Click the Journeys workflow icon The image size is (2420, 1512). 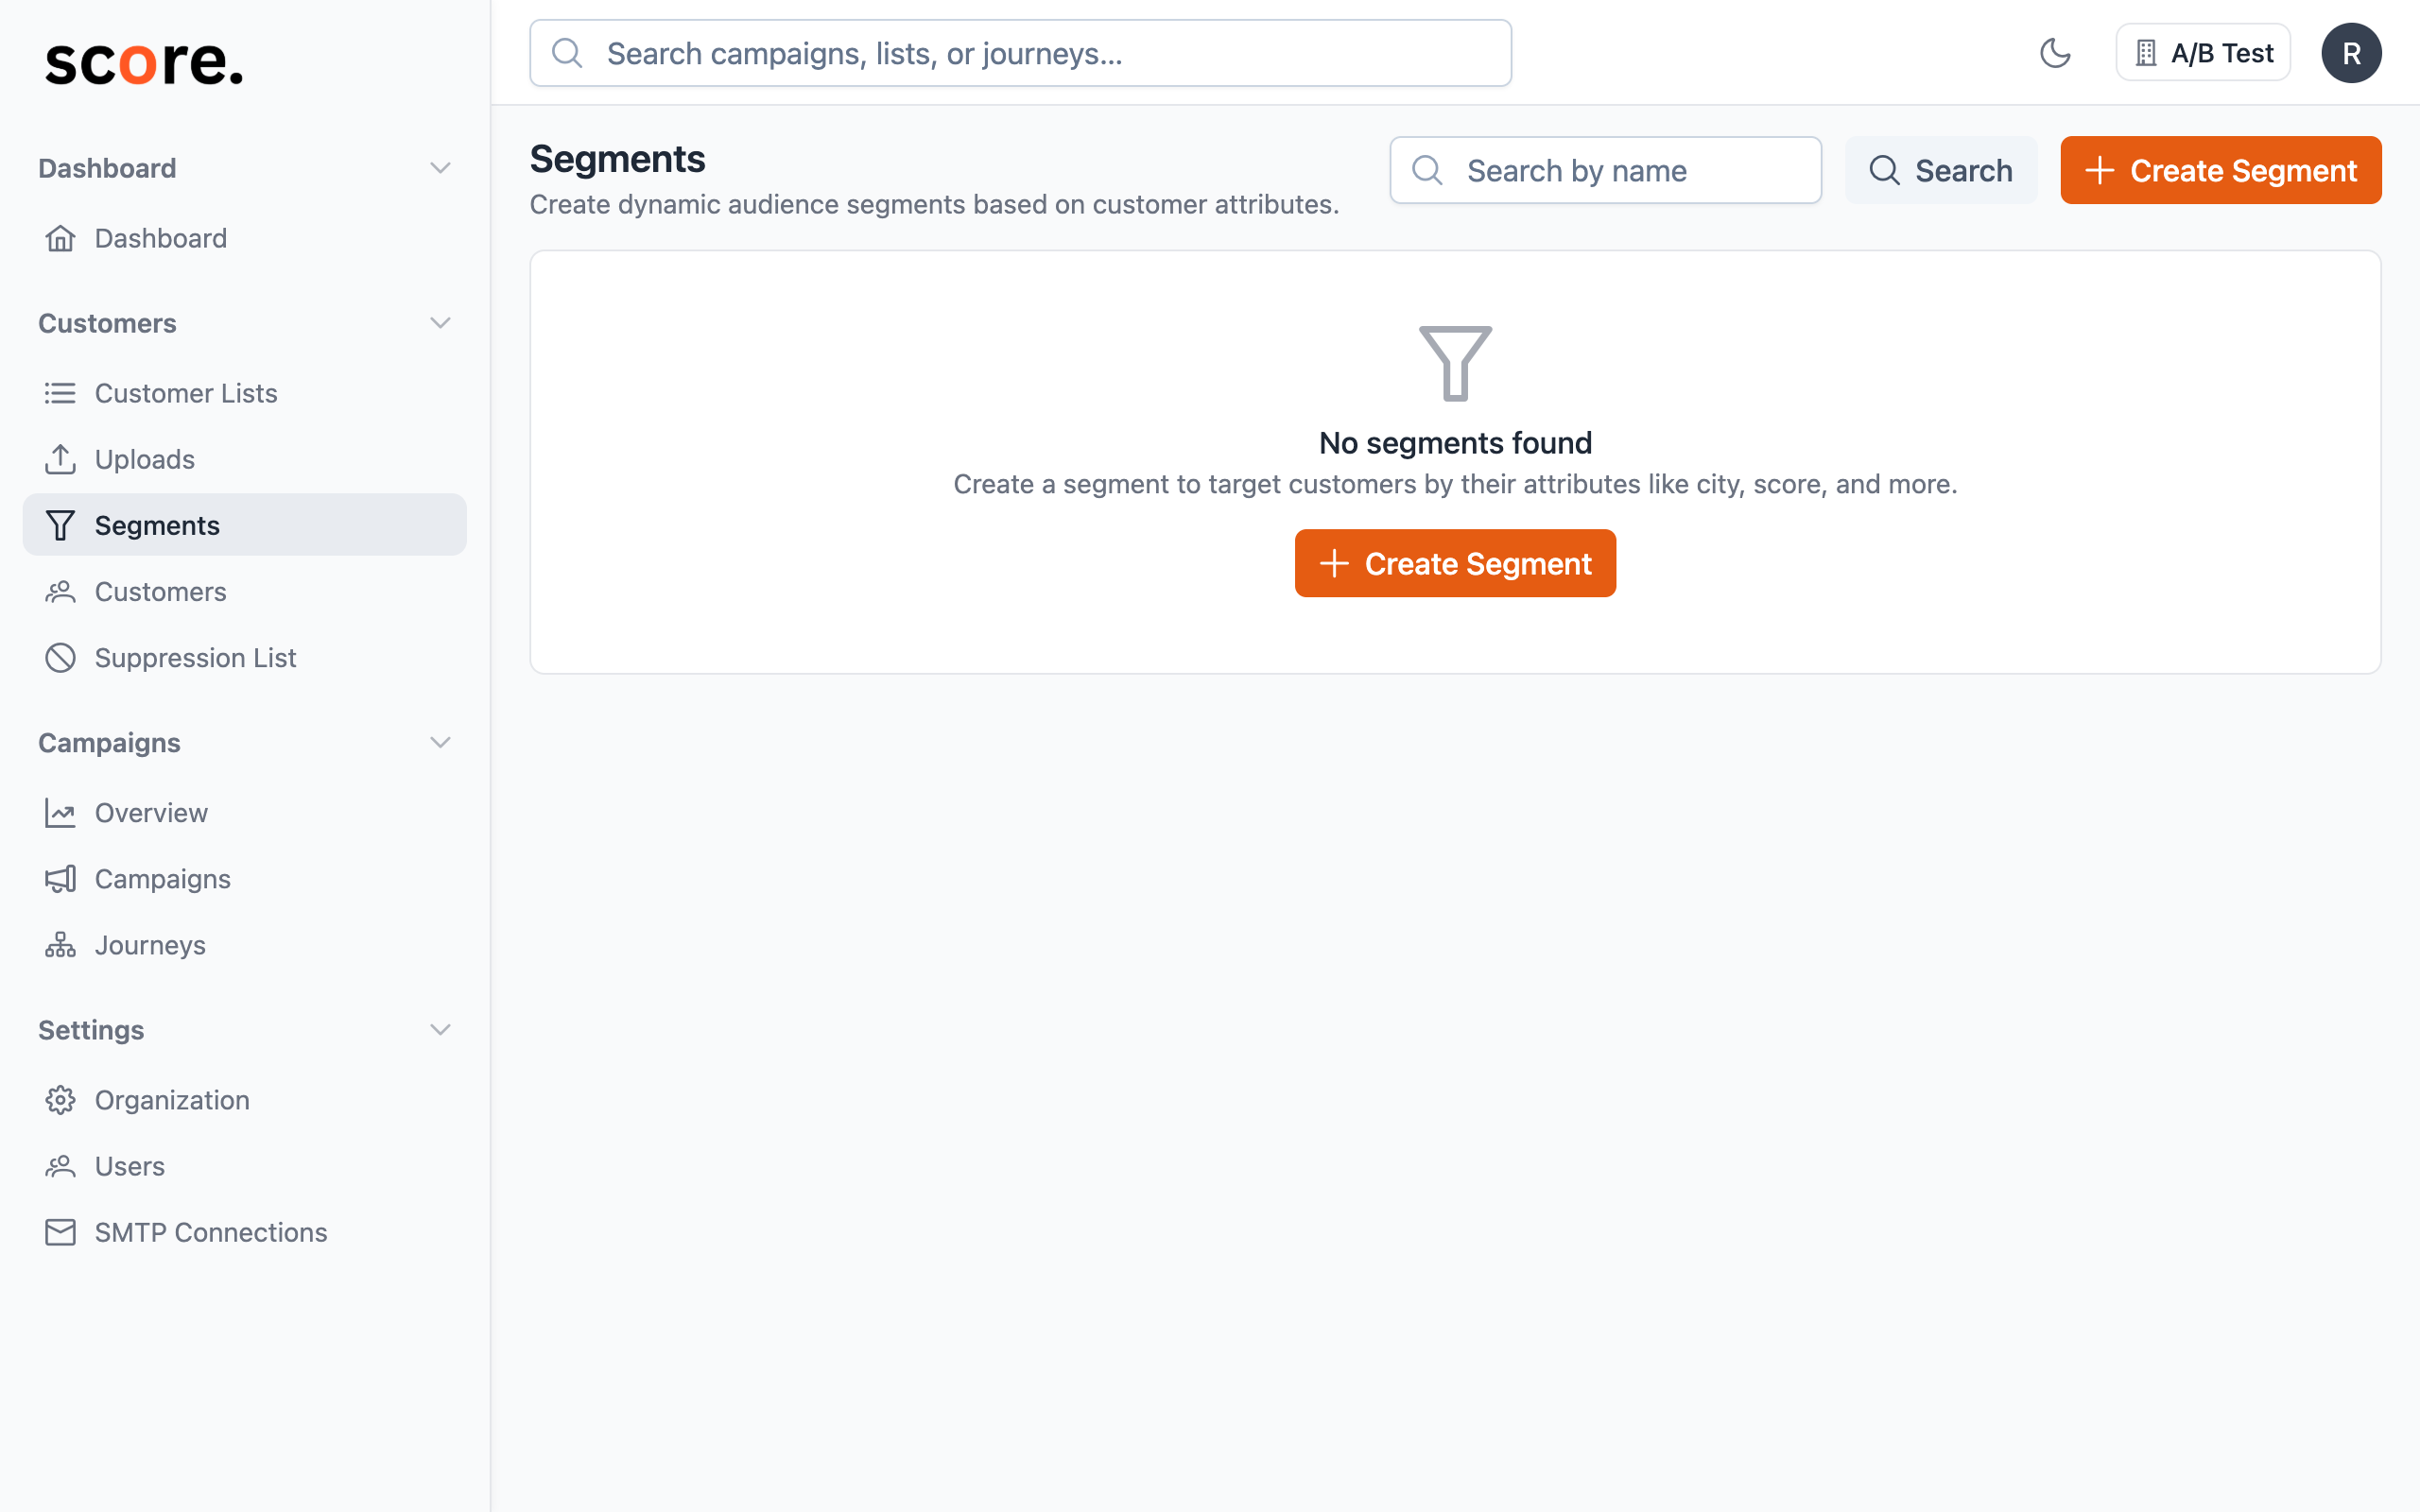(60, 945)
